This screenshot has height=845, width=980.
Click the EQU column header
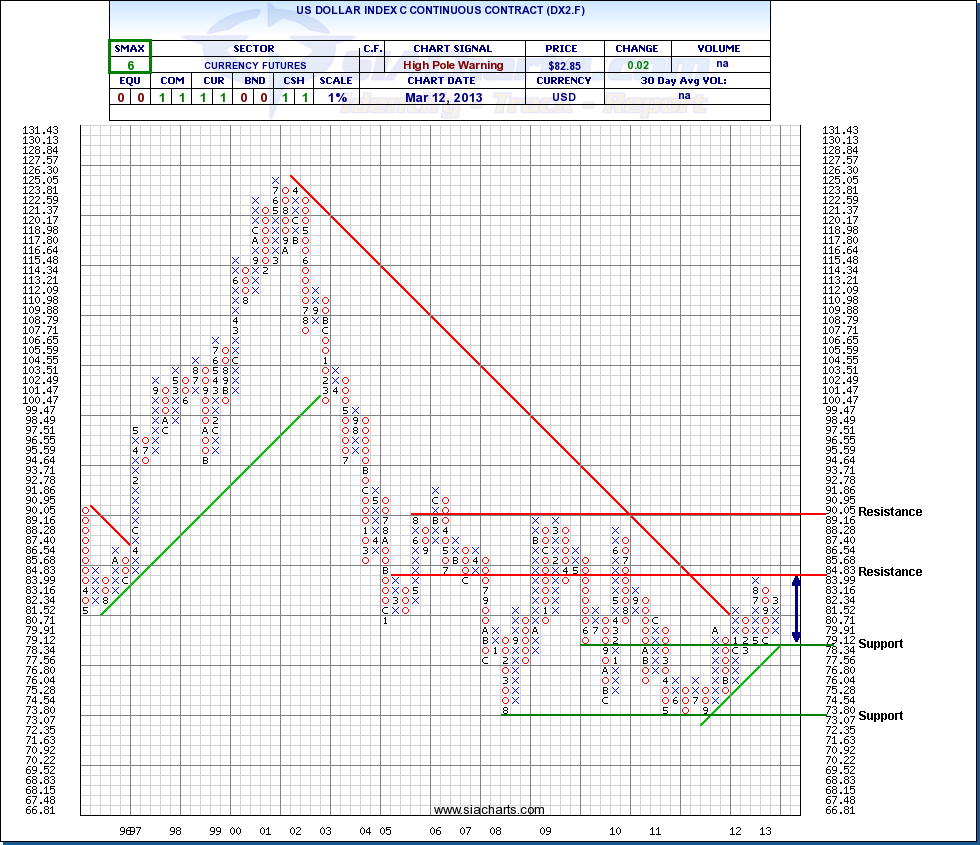(x=129, y=81)
